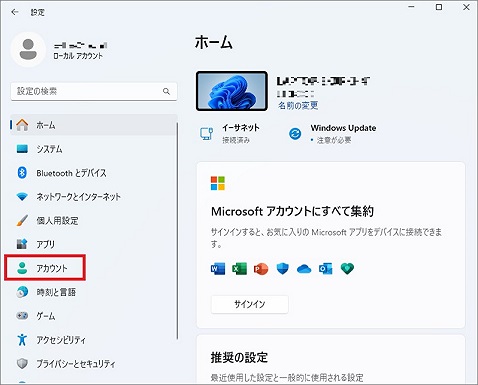Open プライバシーとセキュリティ shield icon
The height and width of the screenshot is (385, 478).
tap(22, 363)
